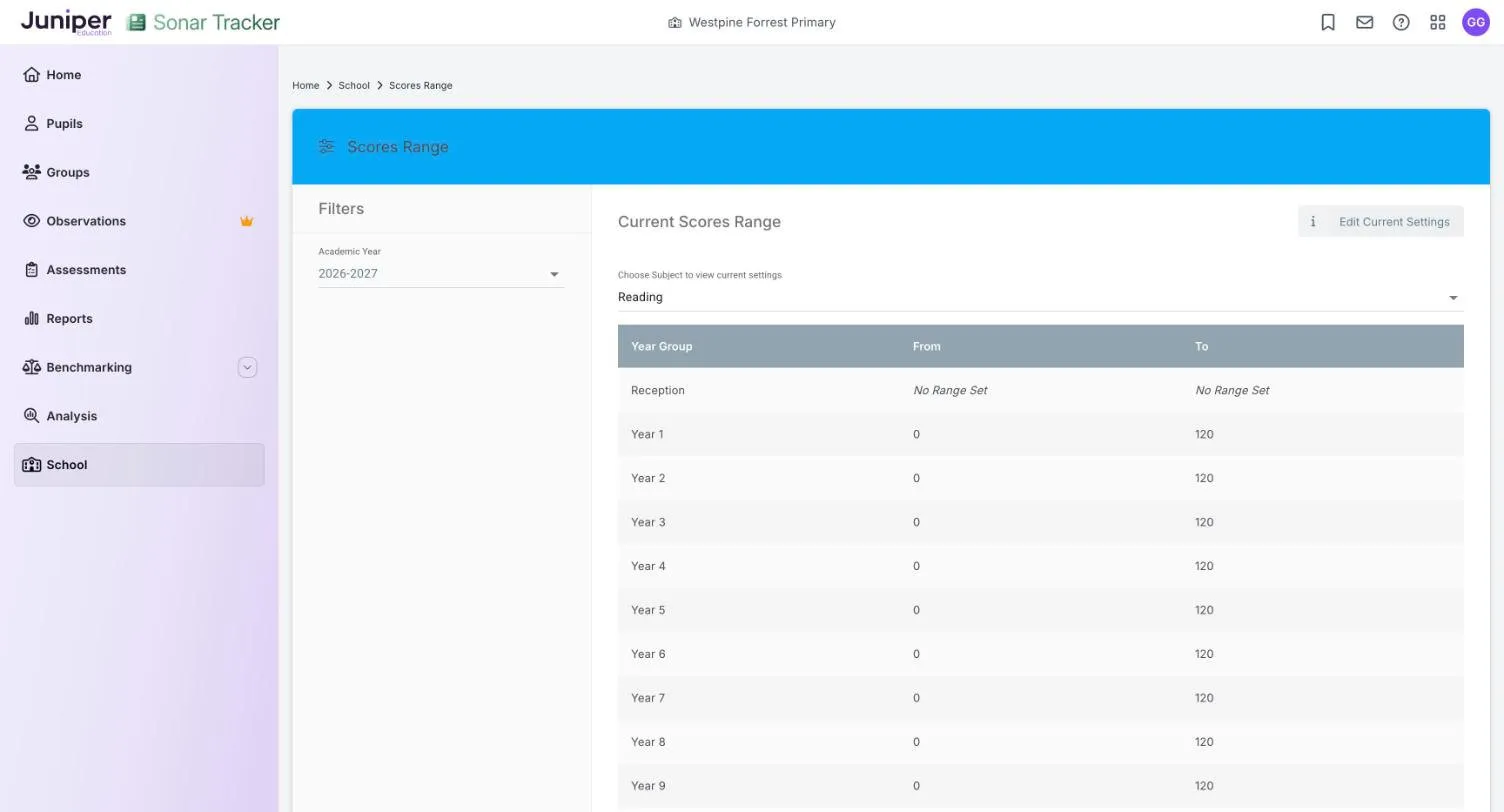
Task: Click the Reports bar chart icon
Action: pyautogui.click(x=31, y=319)
